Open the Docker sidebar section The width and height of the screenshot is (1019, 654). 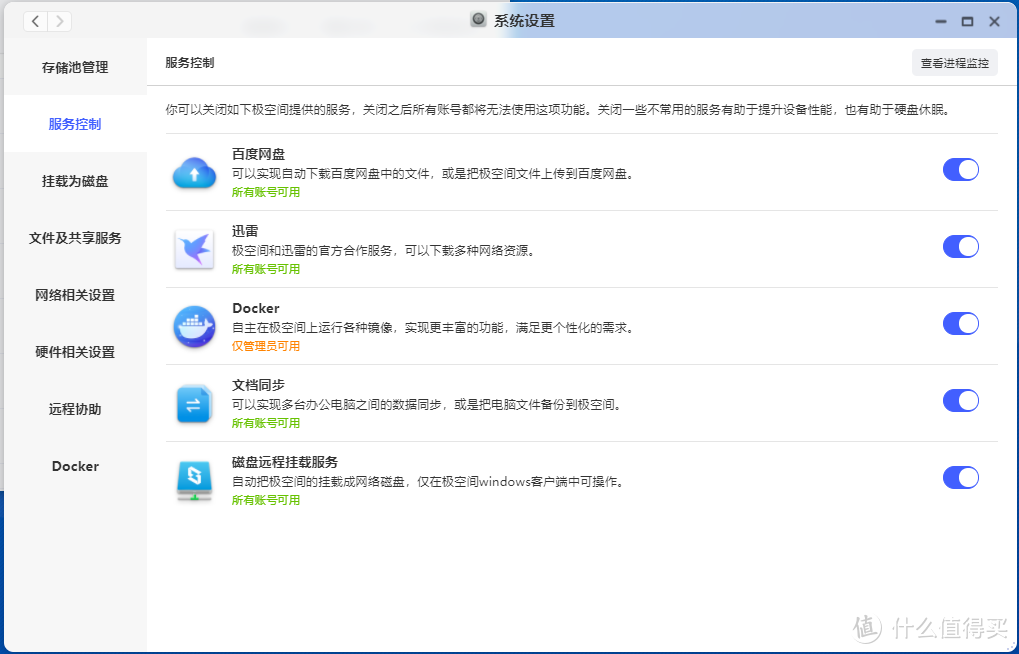point(75,466)
